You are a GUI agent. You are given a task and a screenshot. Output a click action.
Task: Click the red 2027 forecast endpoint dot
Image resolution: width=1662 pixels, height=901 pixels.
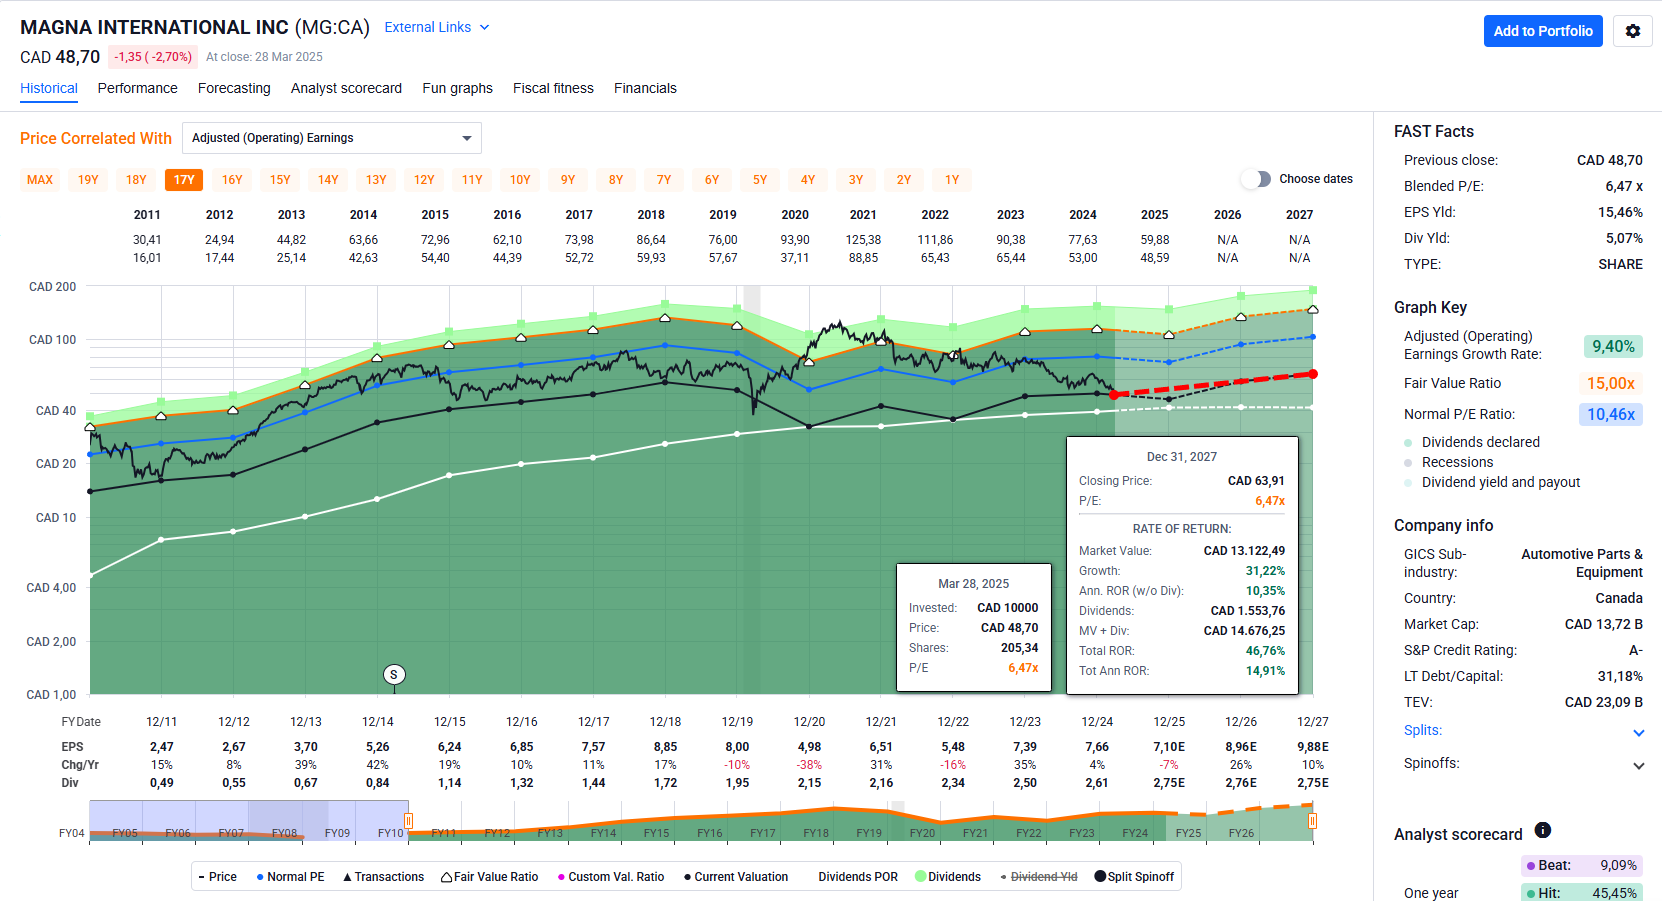(x=1313, y=374)
